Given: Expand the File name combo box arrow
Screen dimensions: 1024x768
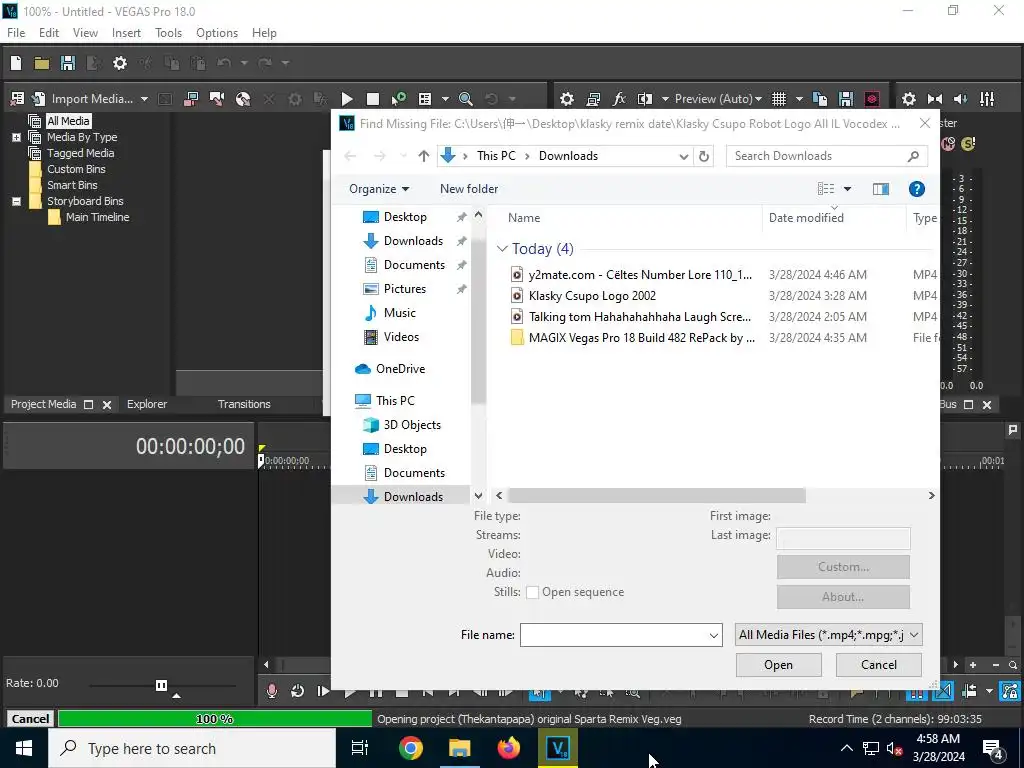Looking at the screenshot, I should coord(713,635).
